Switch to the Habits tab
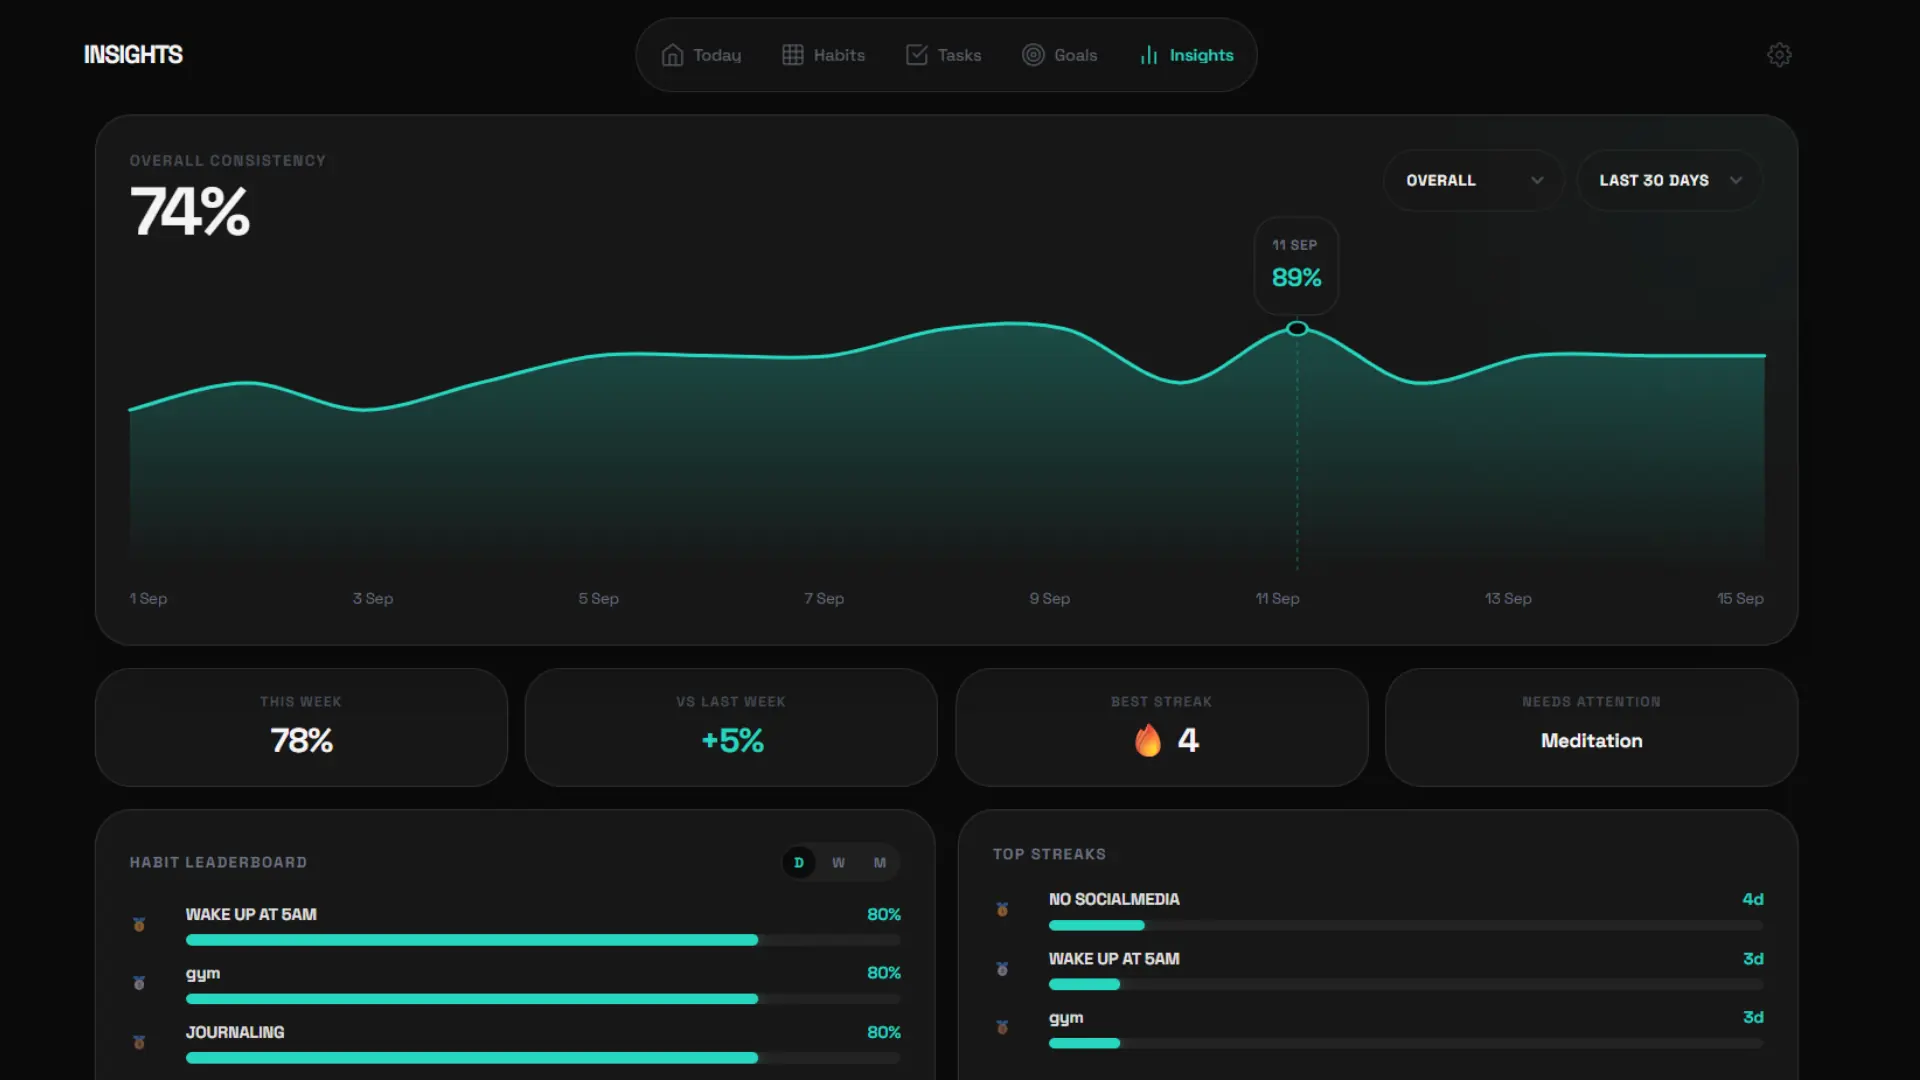This screenshot has width=1920, height=1080. pos(823,55)
